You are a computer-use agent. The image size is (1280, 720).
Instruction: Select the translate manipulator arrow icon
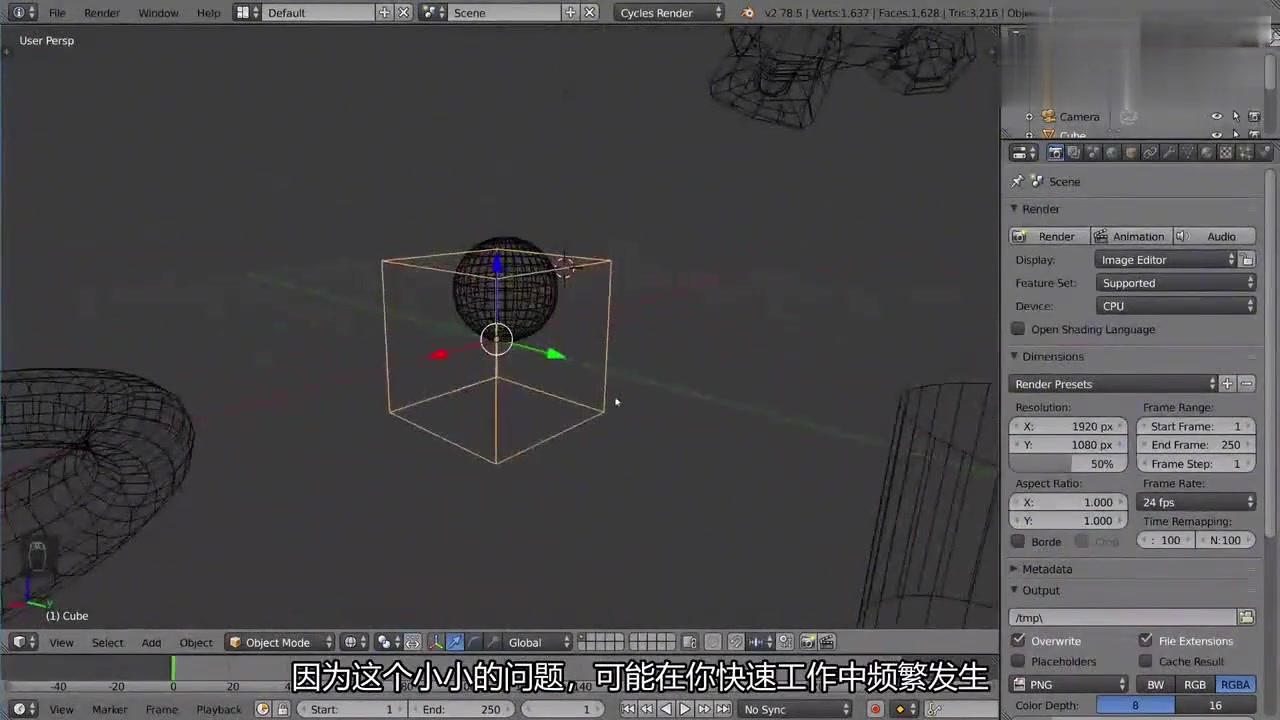[455, 642]
